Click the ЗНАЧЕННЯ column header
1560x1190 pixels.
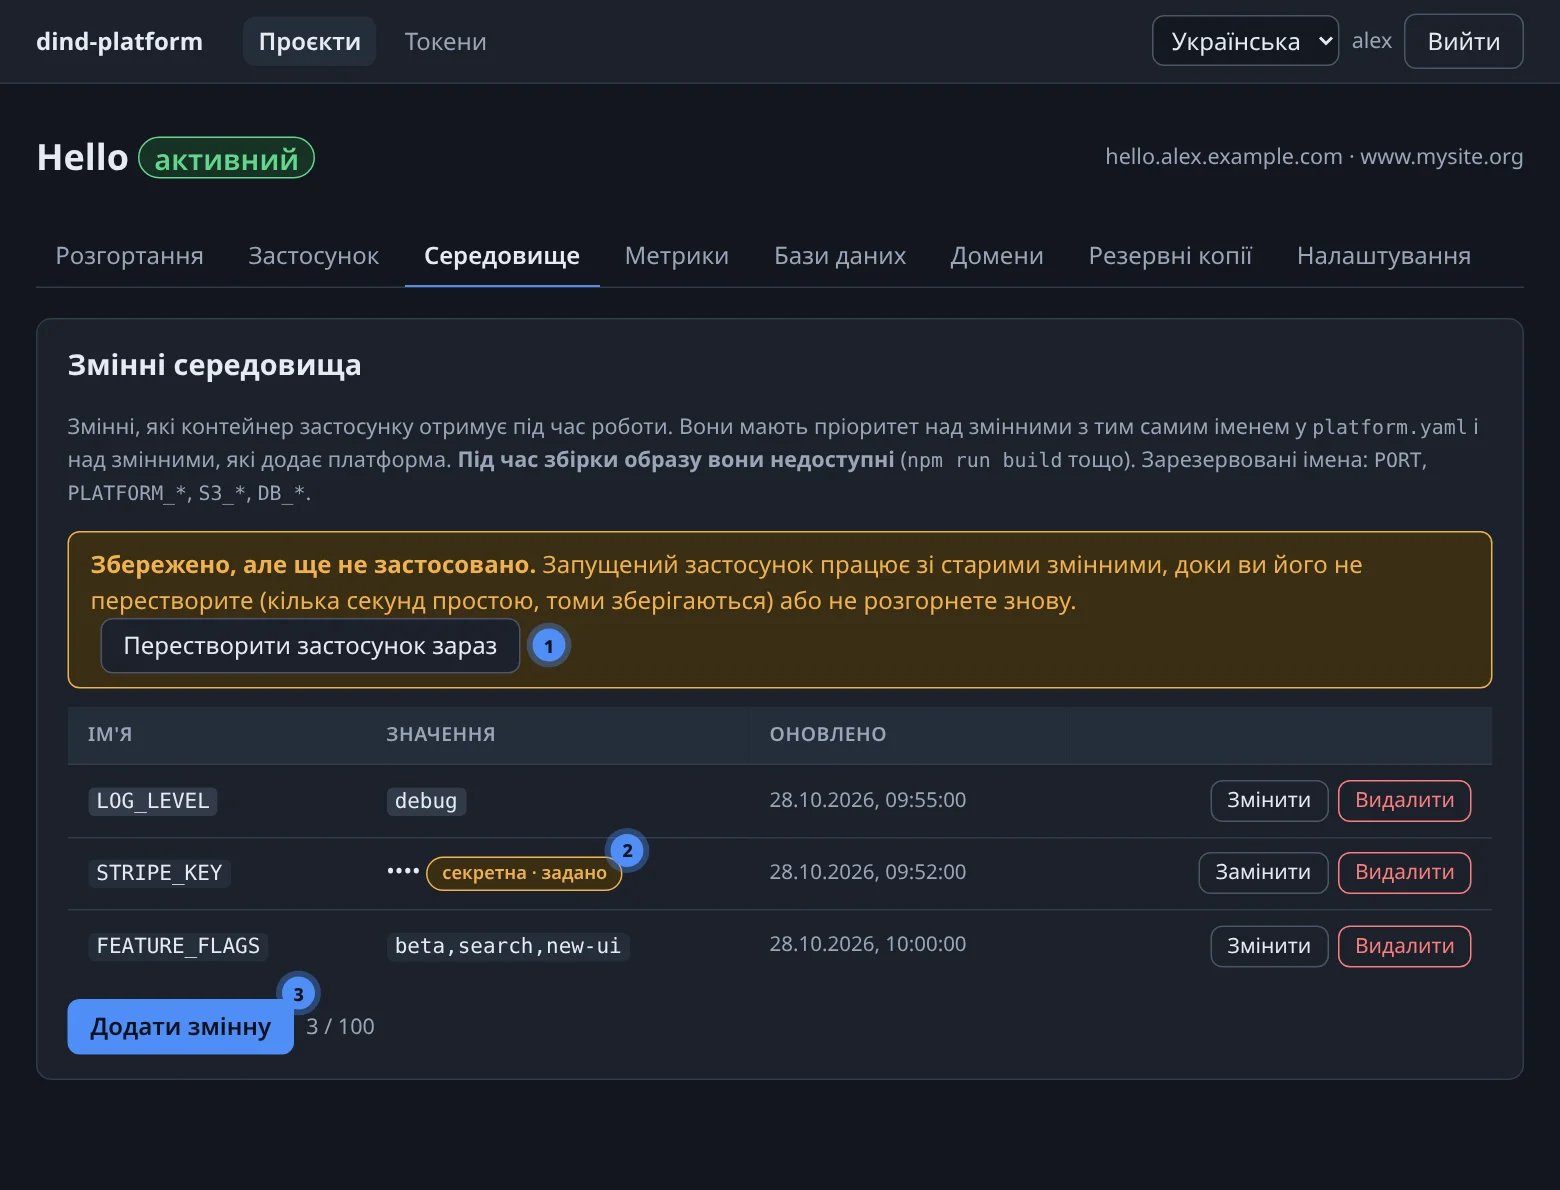click(x=441, y=734)
